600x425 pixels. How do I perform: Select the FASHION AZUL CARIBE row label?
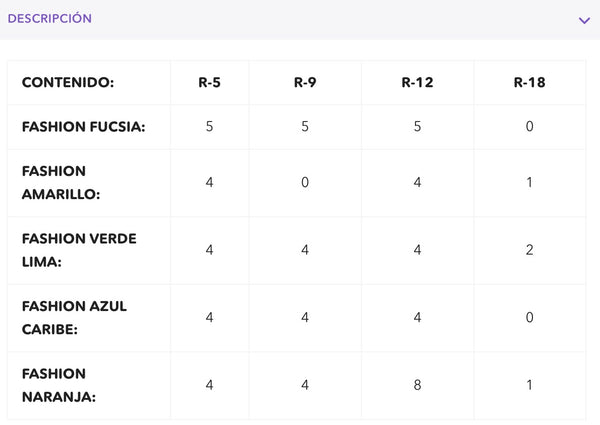click(x=74, y=318)
